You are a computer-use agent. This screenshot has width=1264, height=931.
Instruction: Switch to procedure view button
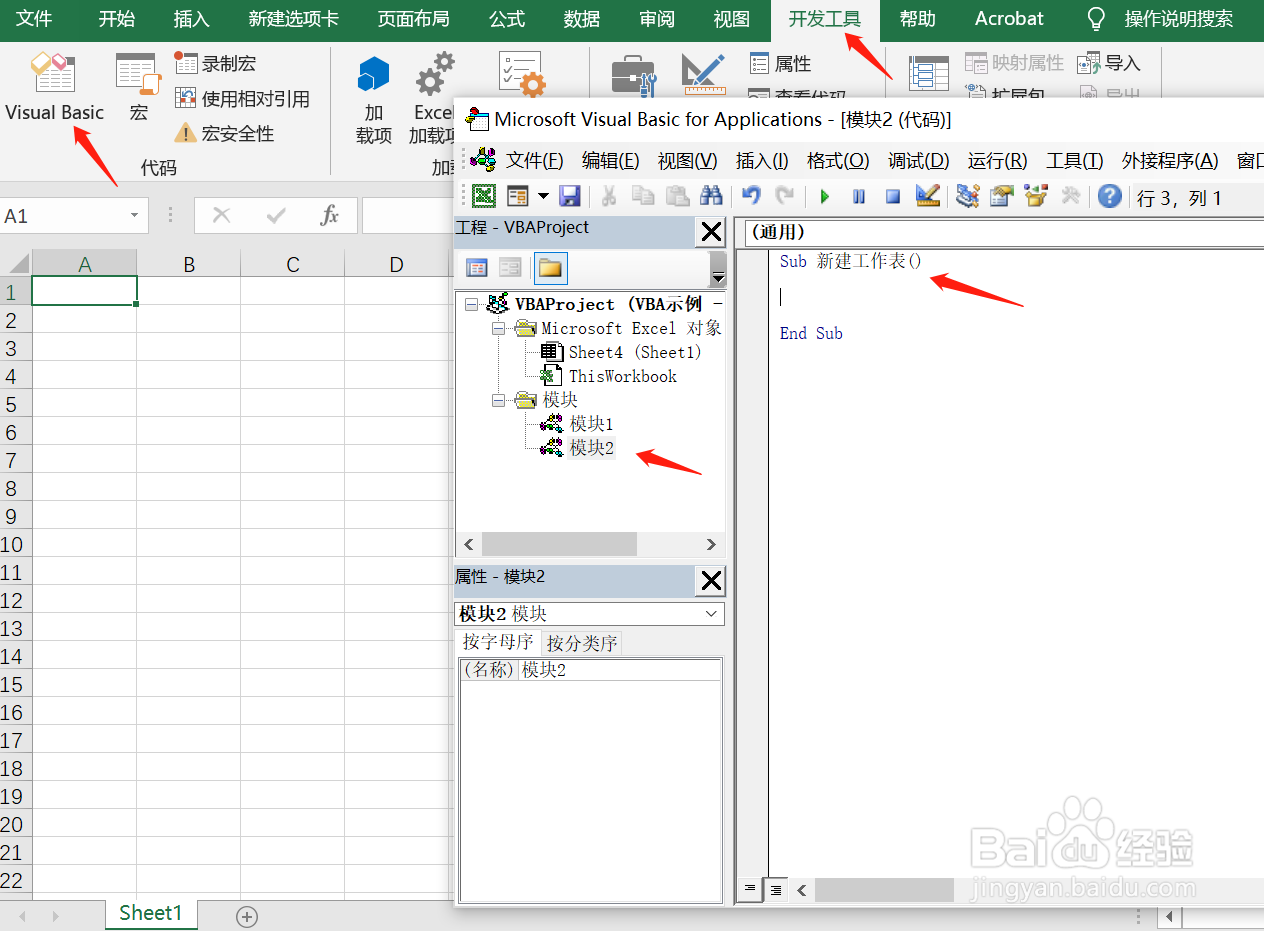coord(749,888)
